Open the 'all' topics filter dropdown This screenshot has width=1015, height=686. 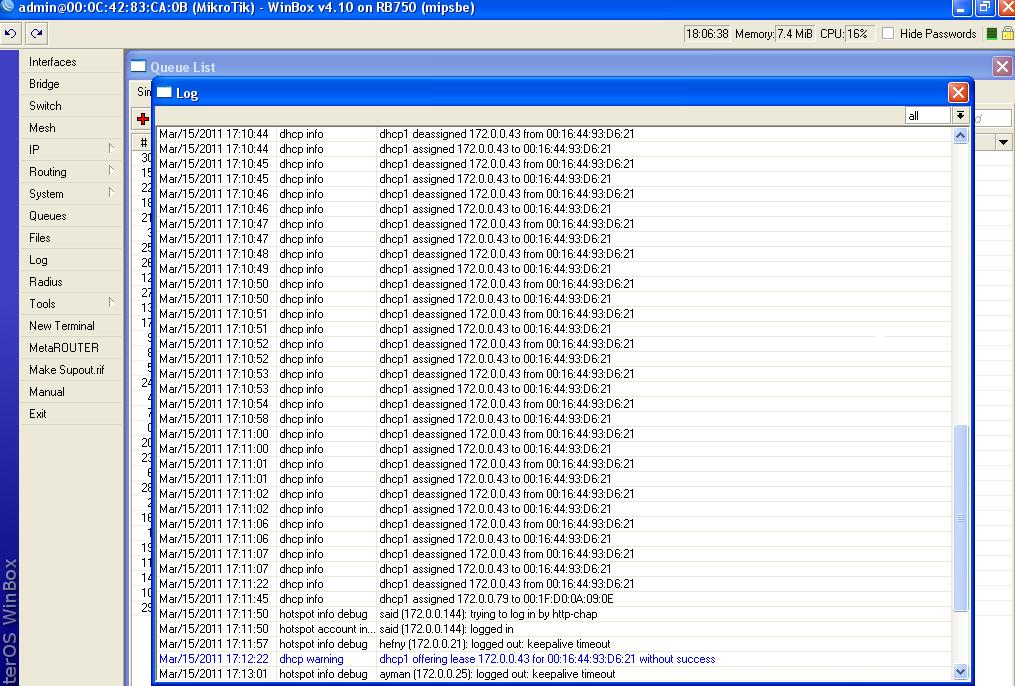[960, 116]
